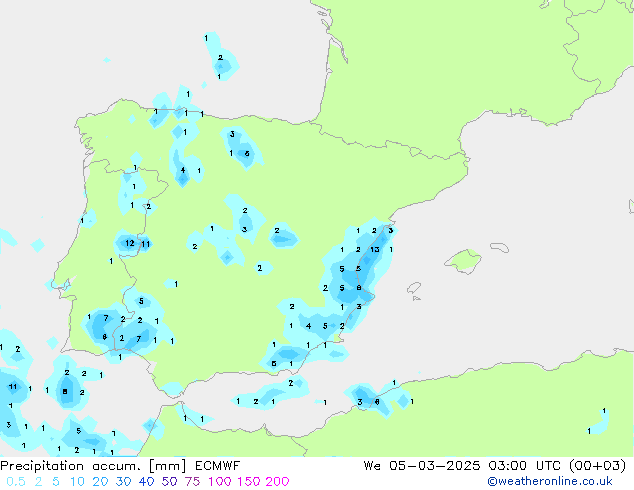
Task: Select the "(00+03)" forecast step text
Action: [597, 466]
